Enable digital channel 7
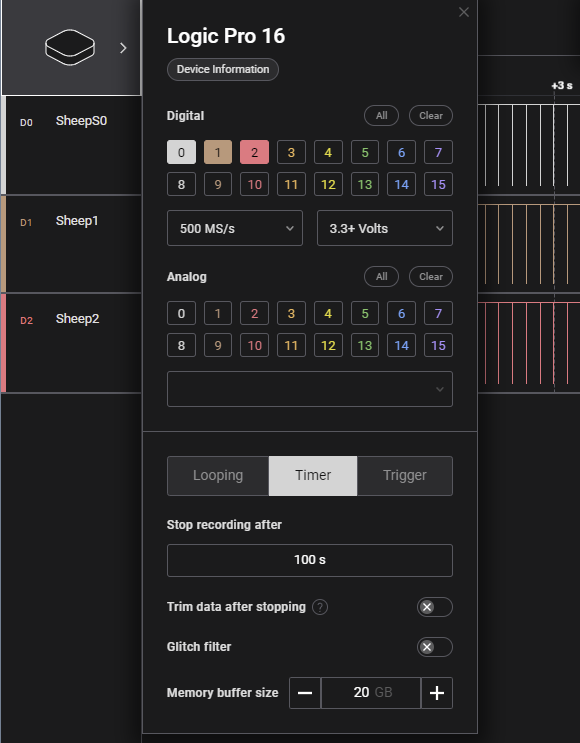 tap(438, 152)
